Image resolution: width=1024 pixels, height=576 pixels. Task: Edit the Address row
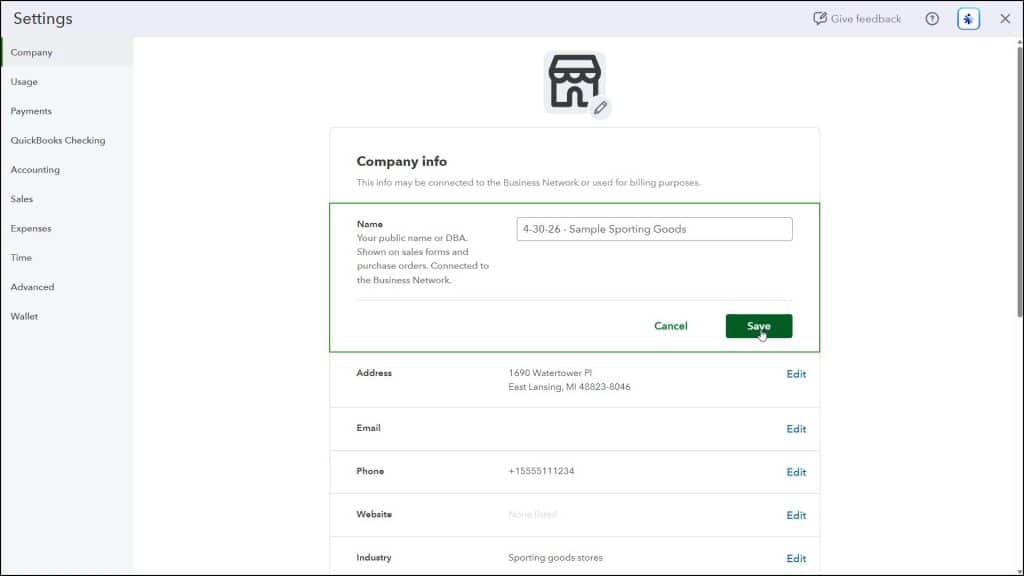pyautogui.click(x=796, y=374)
